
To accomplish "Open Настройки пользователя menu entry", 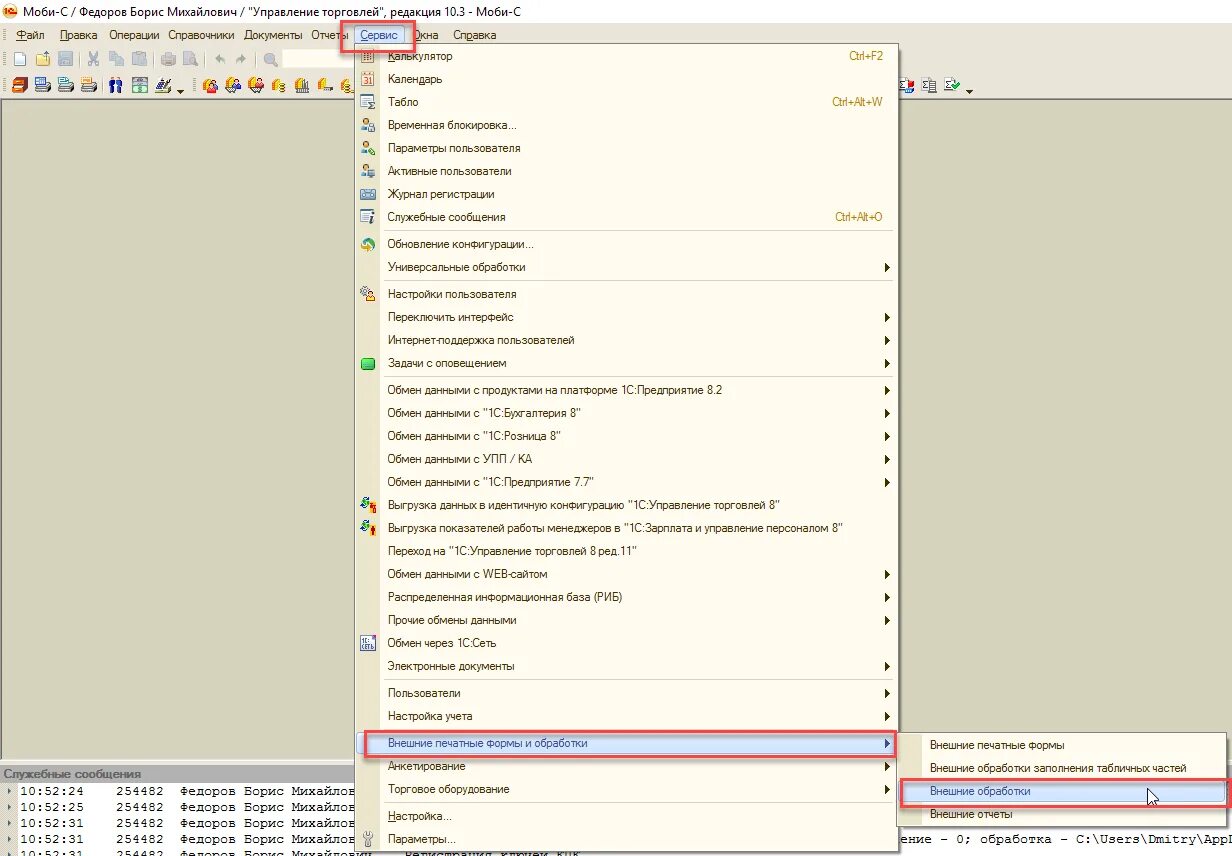I will (628, 294).
